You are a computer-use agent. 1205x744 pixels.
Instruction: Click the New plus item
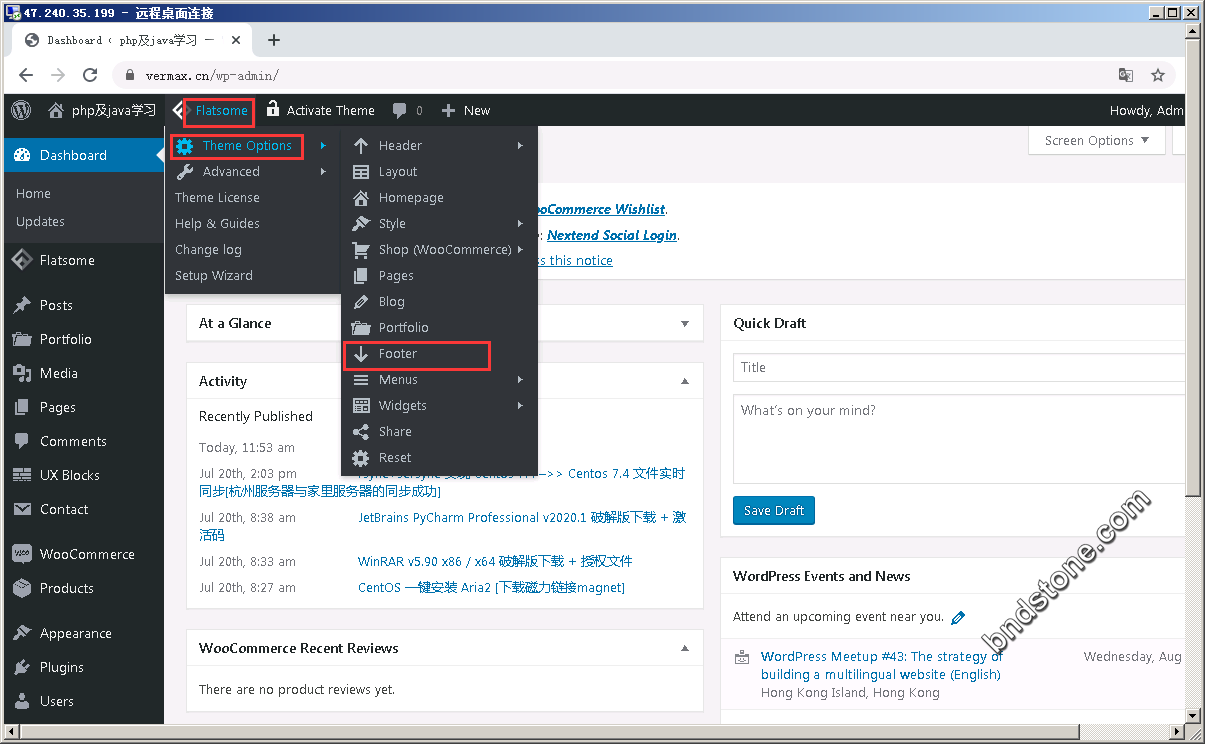[x=466, y=110]
